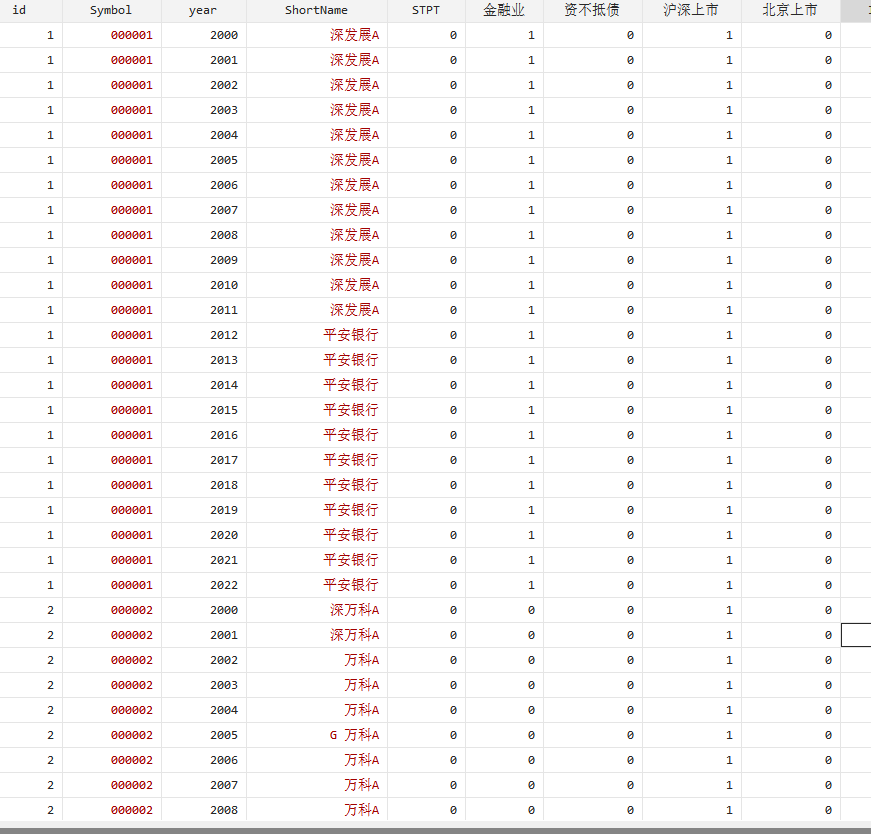Viewport: 871px width, 834px height.
Task: Click 金融业 value 0 in the G 万科A row
Action: tap(531, 735)
